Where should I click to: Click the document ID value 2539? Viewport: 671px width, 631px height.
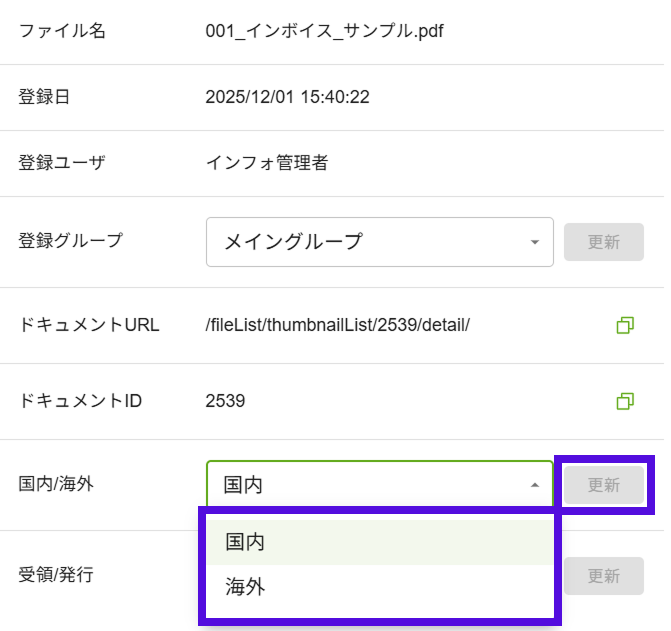(225, 401)
